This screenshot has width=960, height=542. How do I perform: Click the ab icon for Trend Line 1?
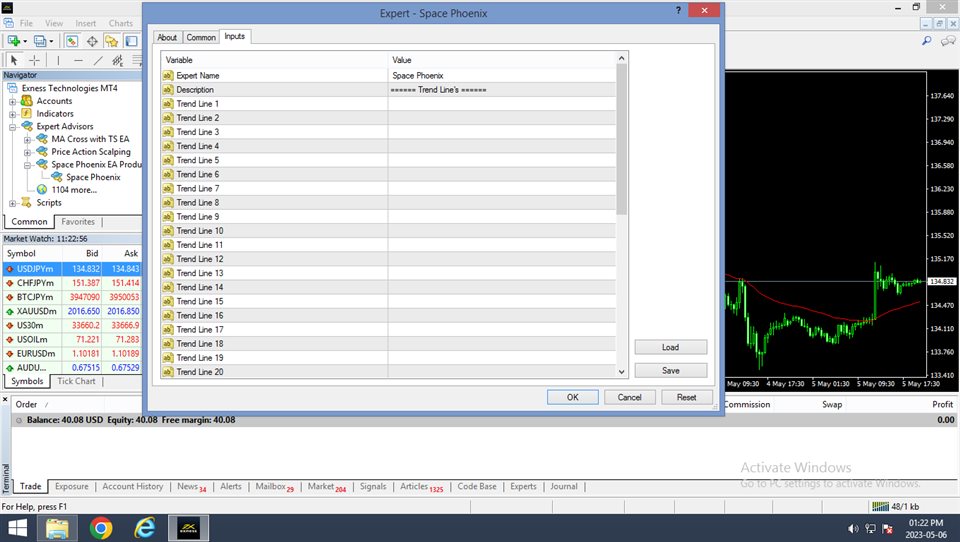point(168,104)
